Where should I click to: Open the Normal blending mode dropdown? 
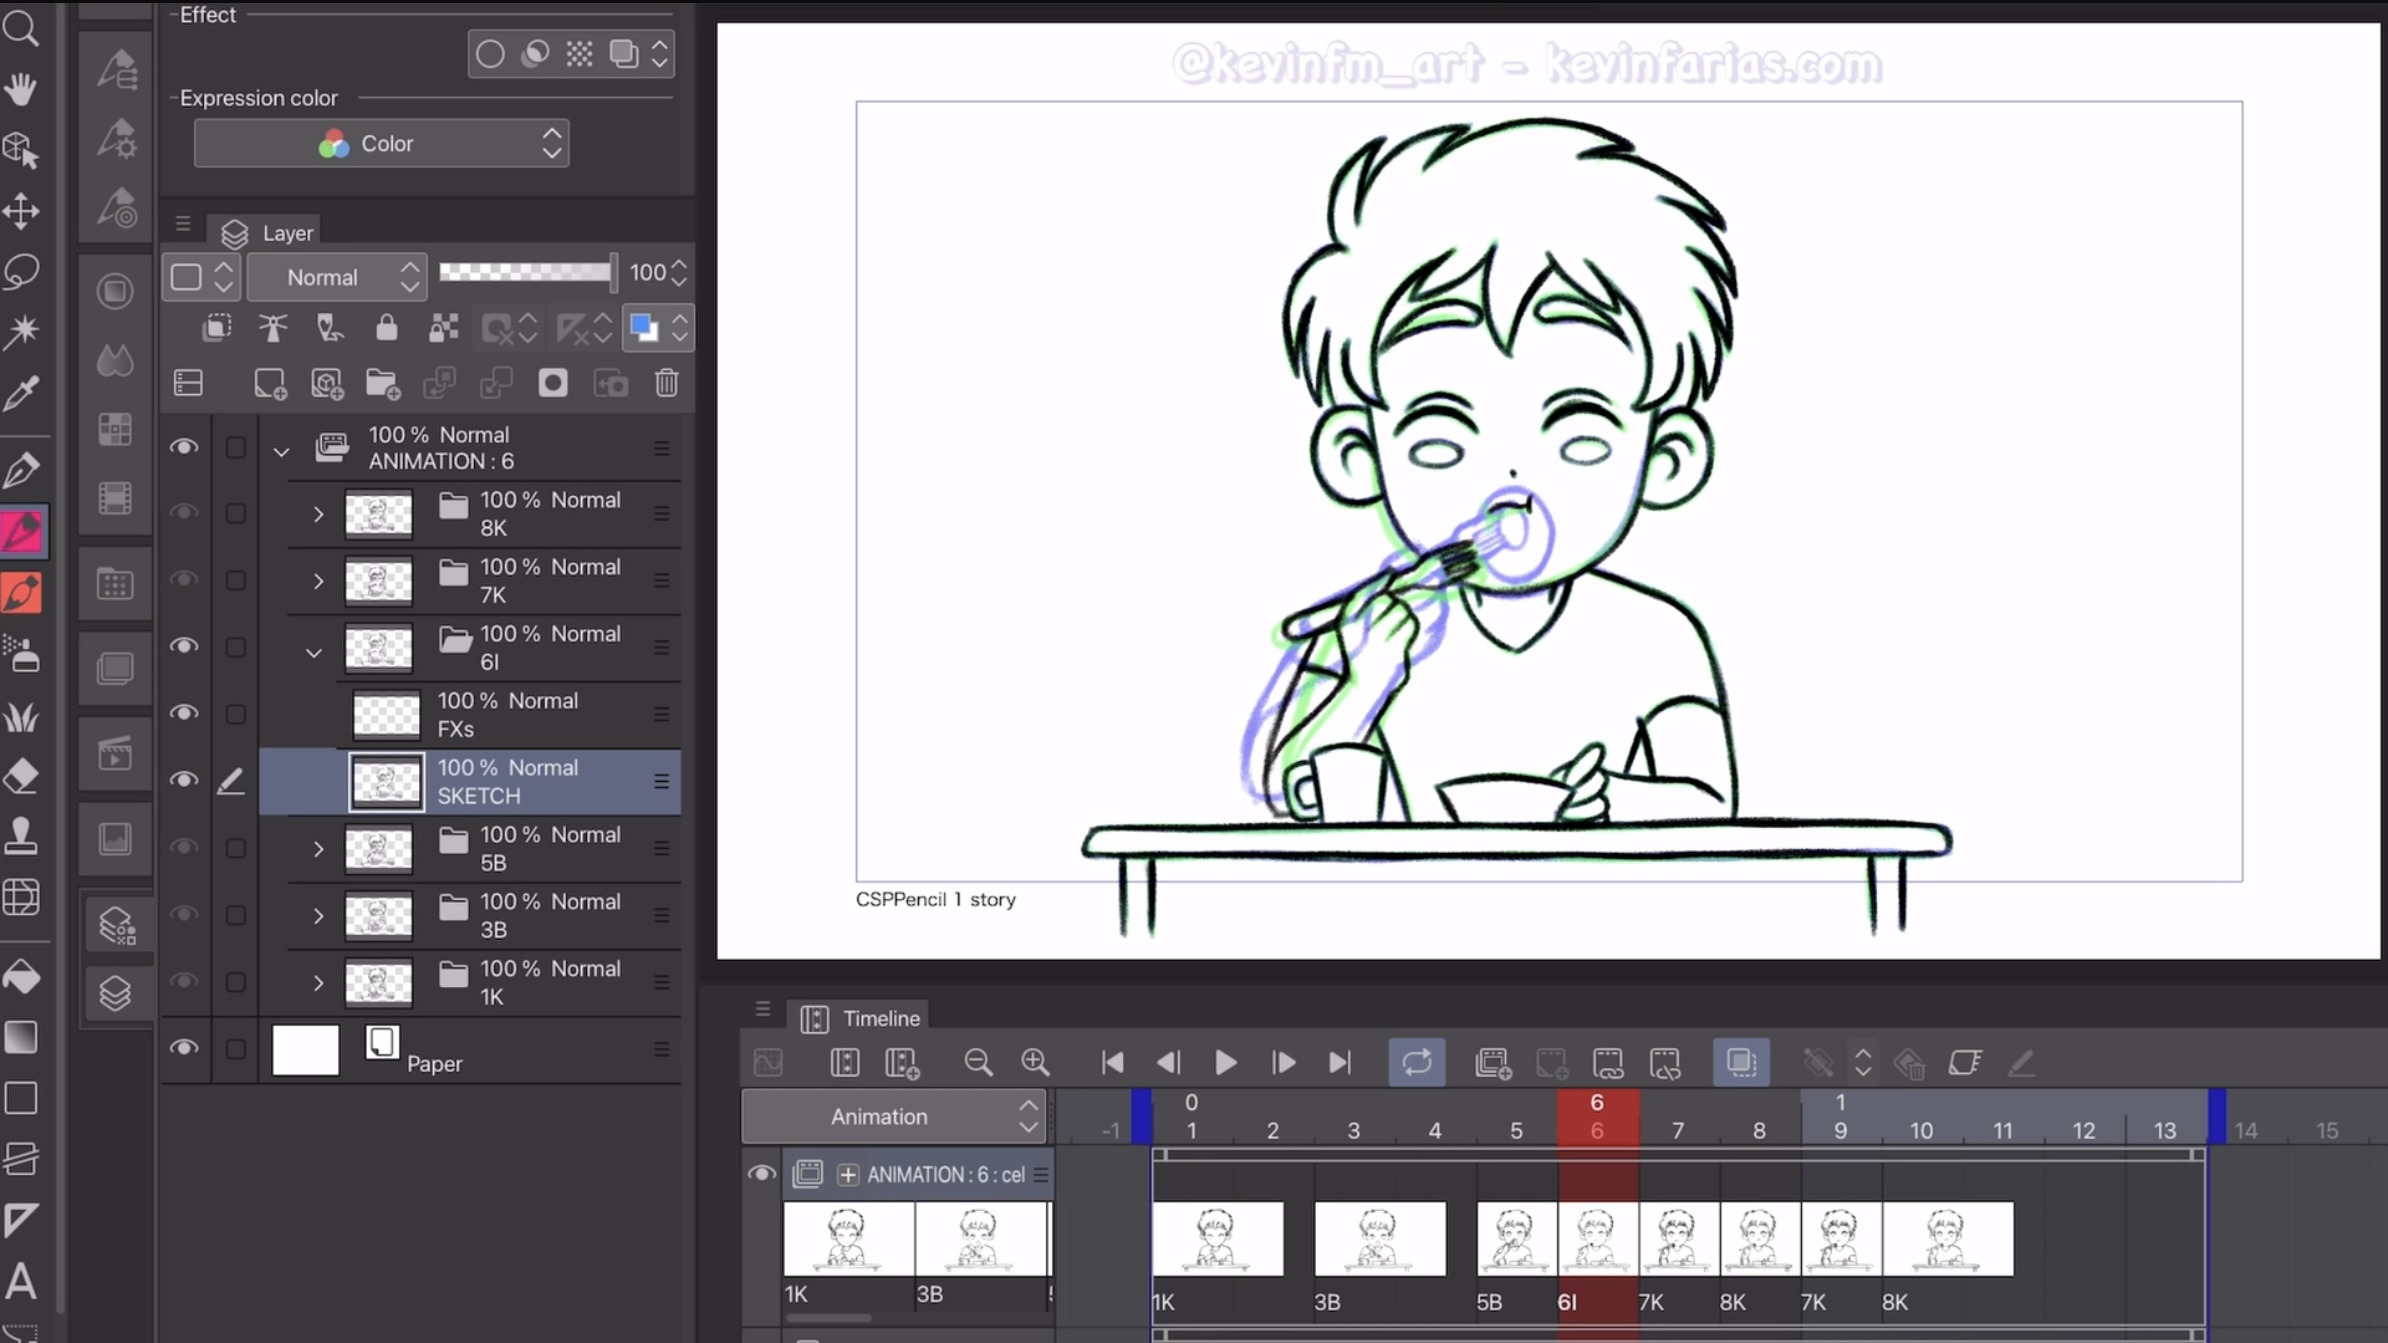[x=337, y=277]
